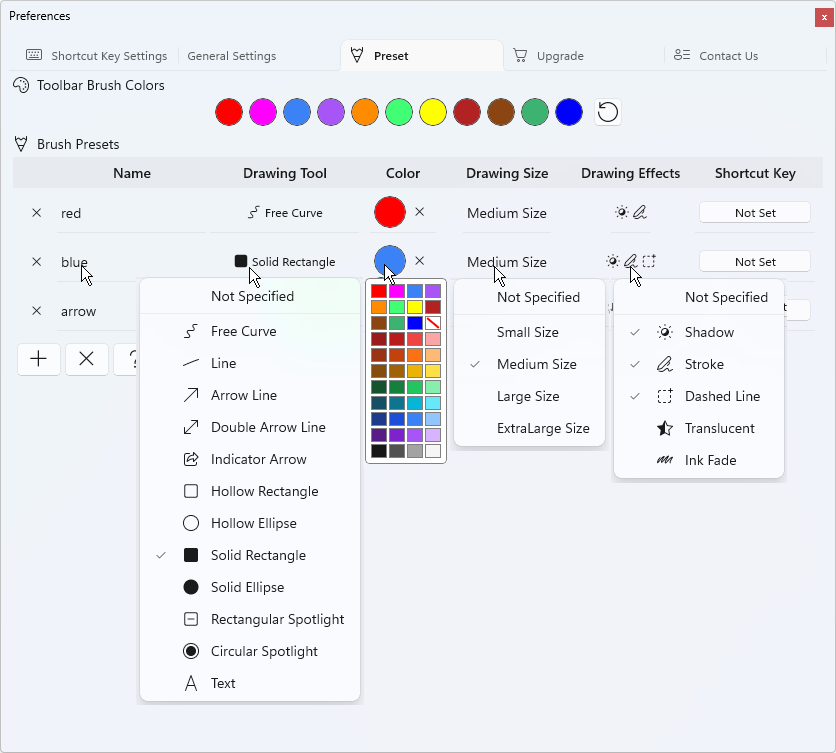Viewport: 836px width, 753px height.
Task: Enable the Ink Fade effect
Action: (699, 460)
